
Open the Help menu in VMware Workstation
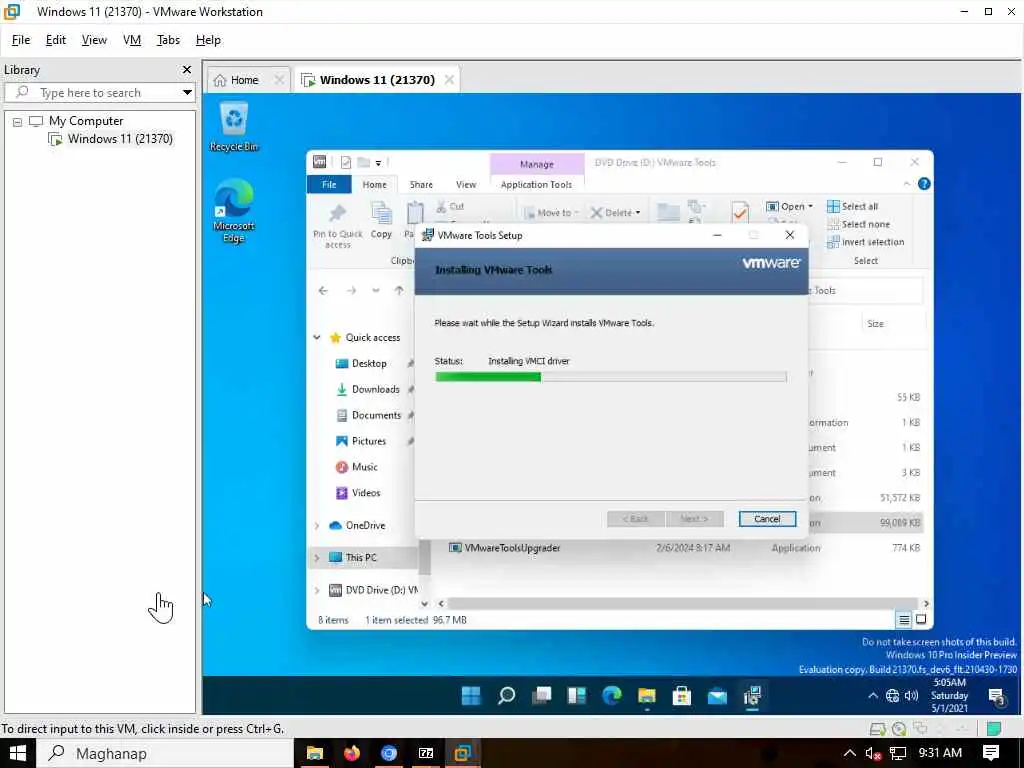[x=208, y=40]
